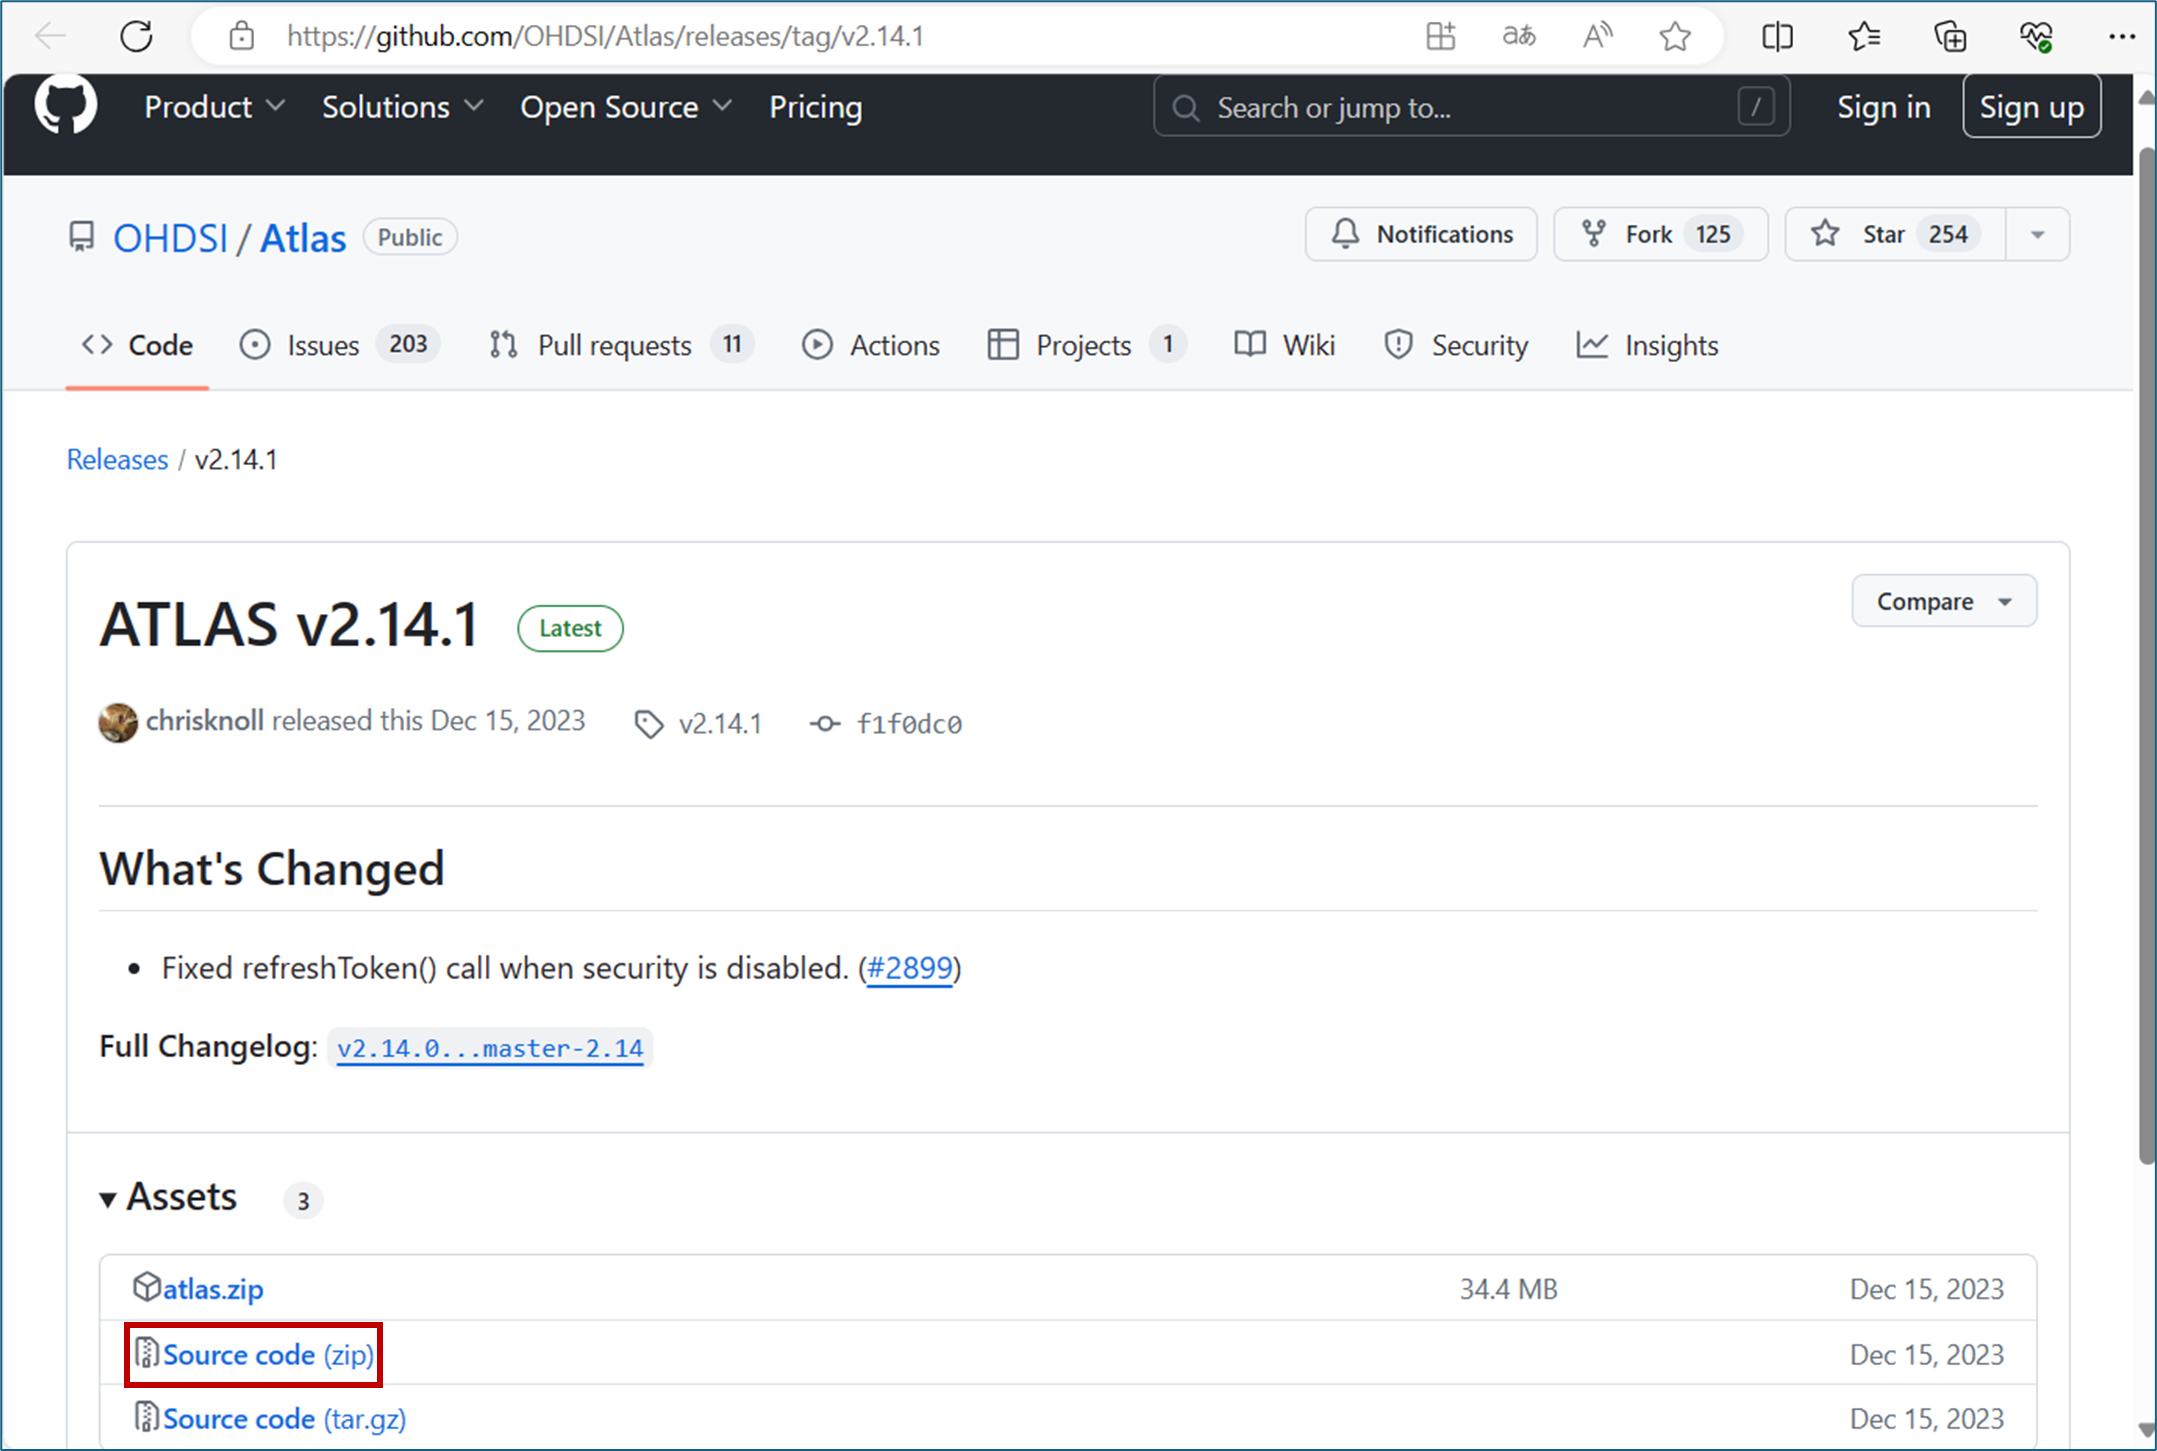Image resolution: width=2157 pixels, height=1451 pixels.
Task: Click the browser address bar URL
Action: 605,37
